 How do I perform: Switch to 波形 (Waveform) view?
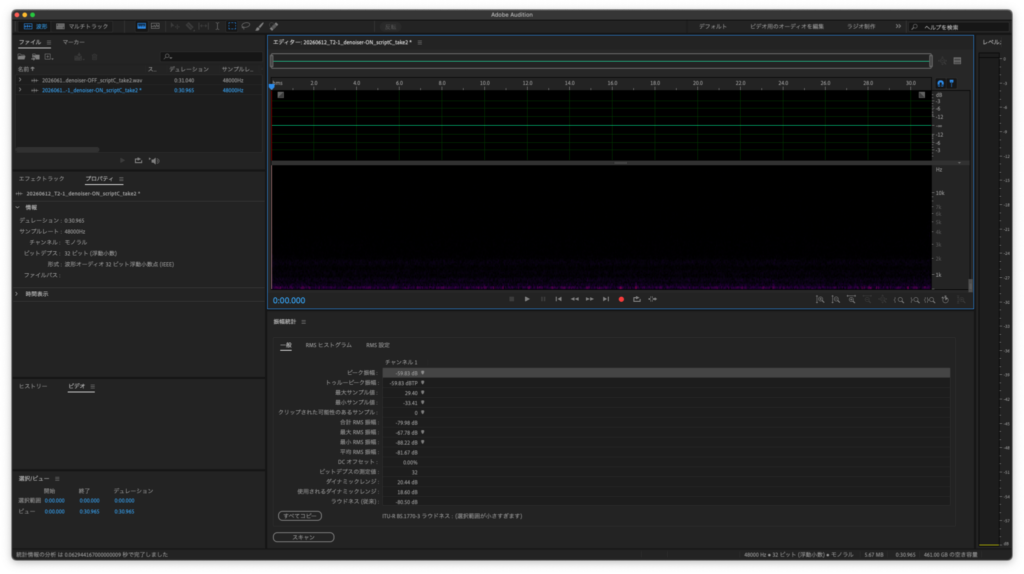click(x=35, y=26)
